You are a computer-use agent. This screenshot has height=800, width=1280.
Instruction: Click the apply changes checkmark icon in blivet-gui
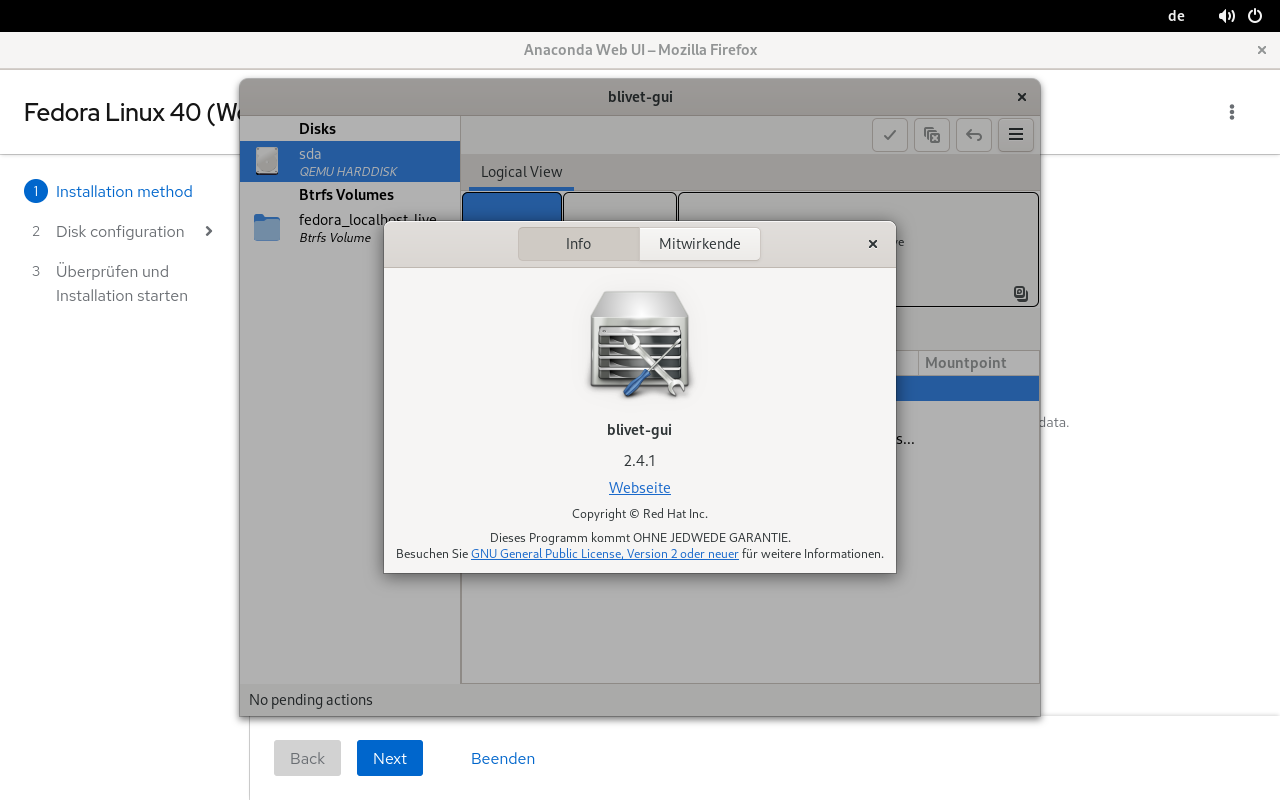click(x=890, y=135)
